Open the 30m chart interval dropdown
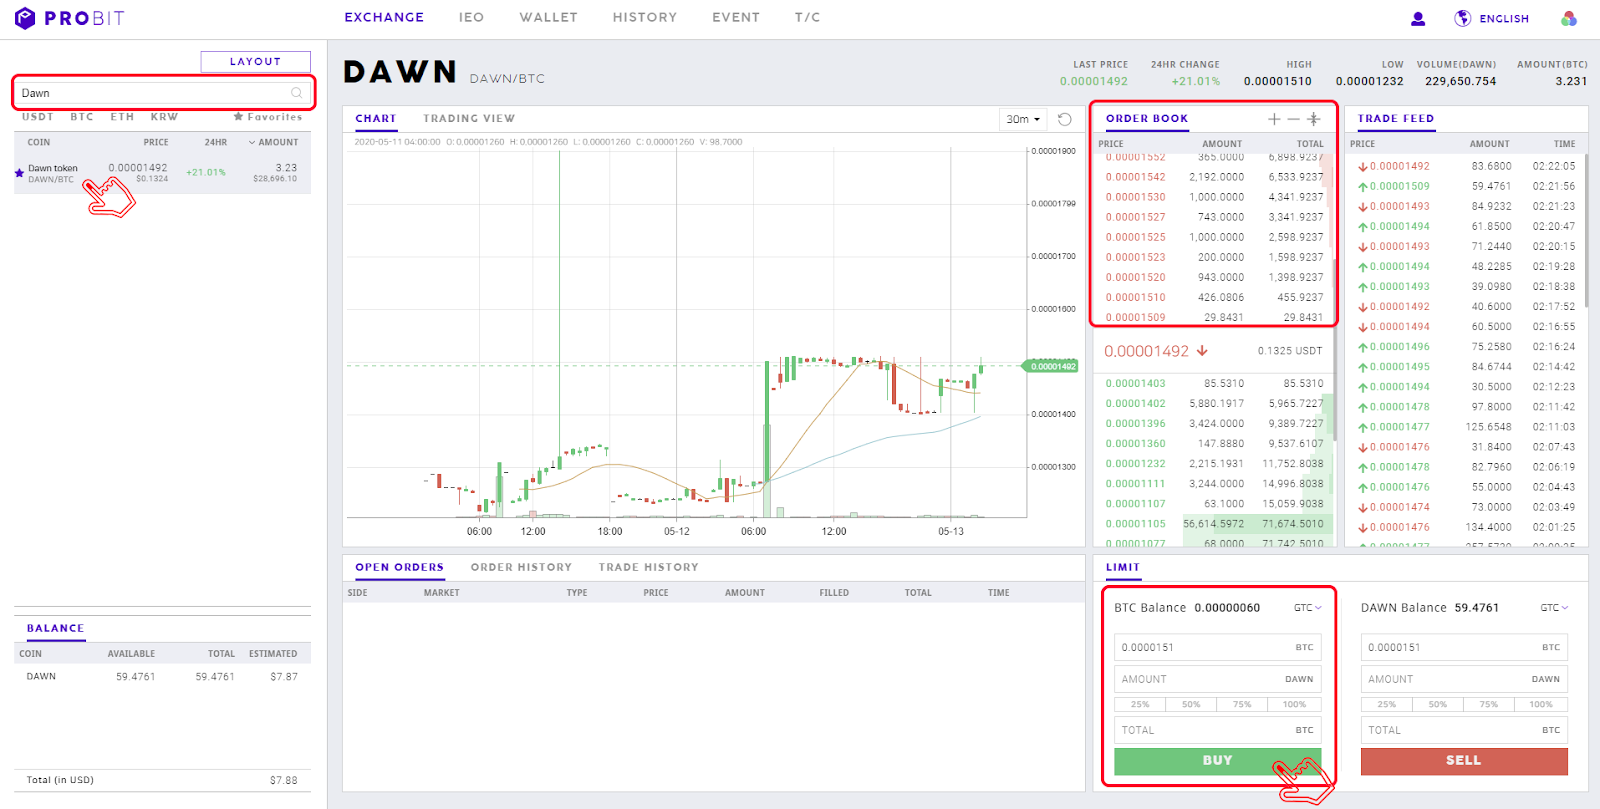Viewport: 1600px width, 809px height. 1023,119
